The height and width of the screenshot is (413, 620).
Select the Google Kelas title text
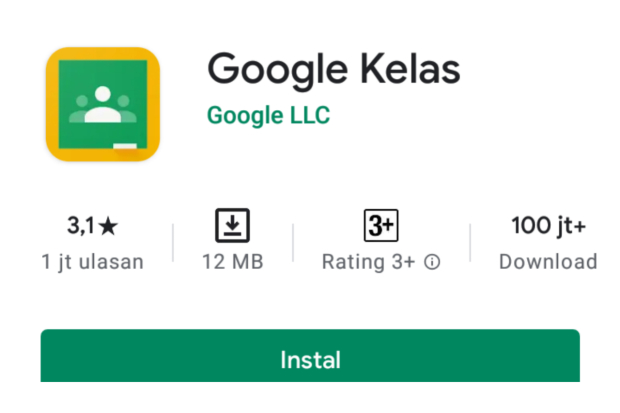pos(334,69)
